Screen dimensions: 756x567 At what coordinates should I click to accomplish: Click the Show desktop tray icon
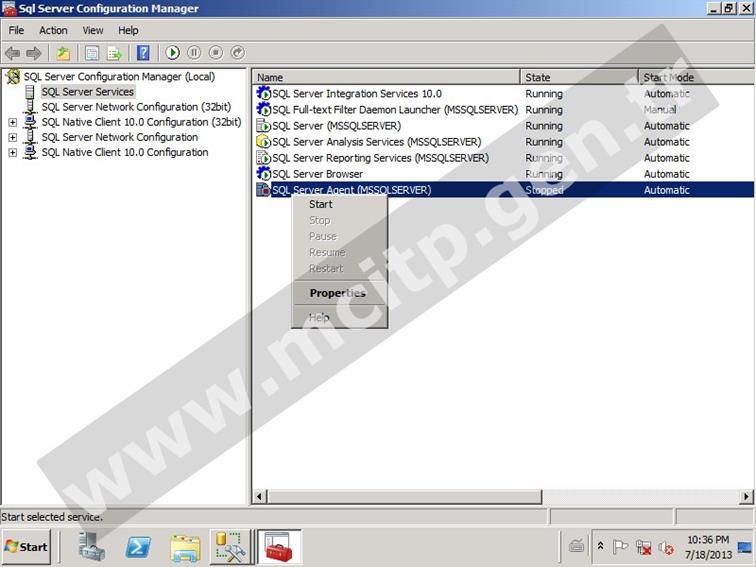pos(745,547)
